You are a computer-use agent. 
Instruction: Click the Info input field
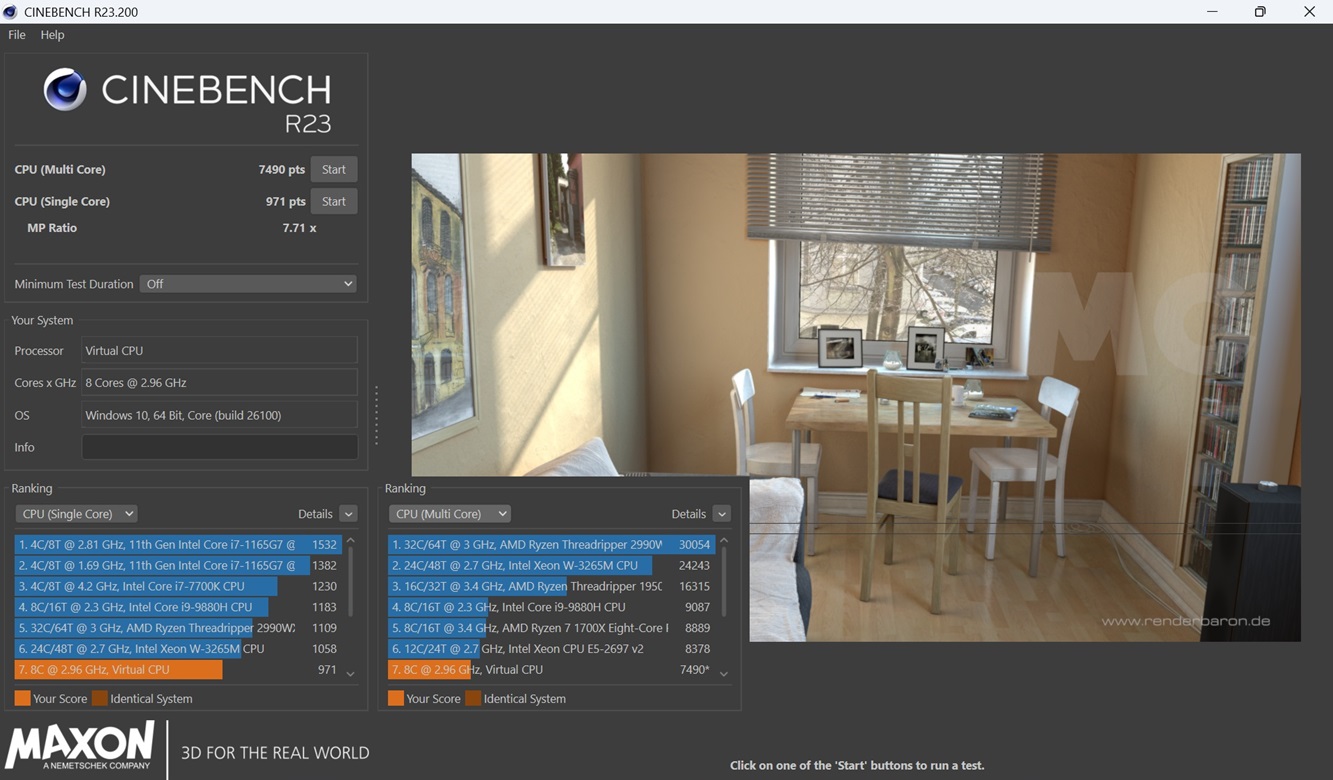tap(219, 447)
